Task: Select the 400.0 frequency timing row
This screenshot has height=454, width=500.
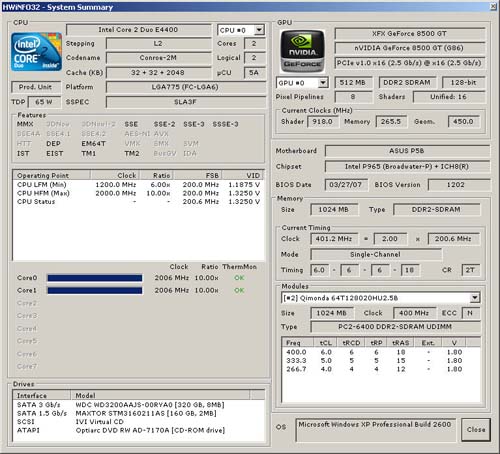Action: [x=381, y=352]
